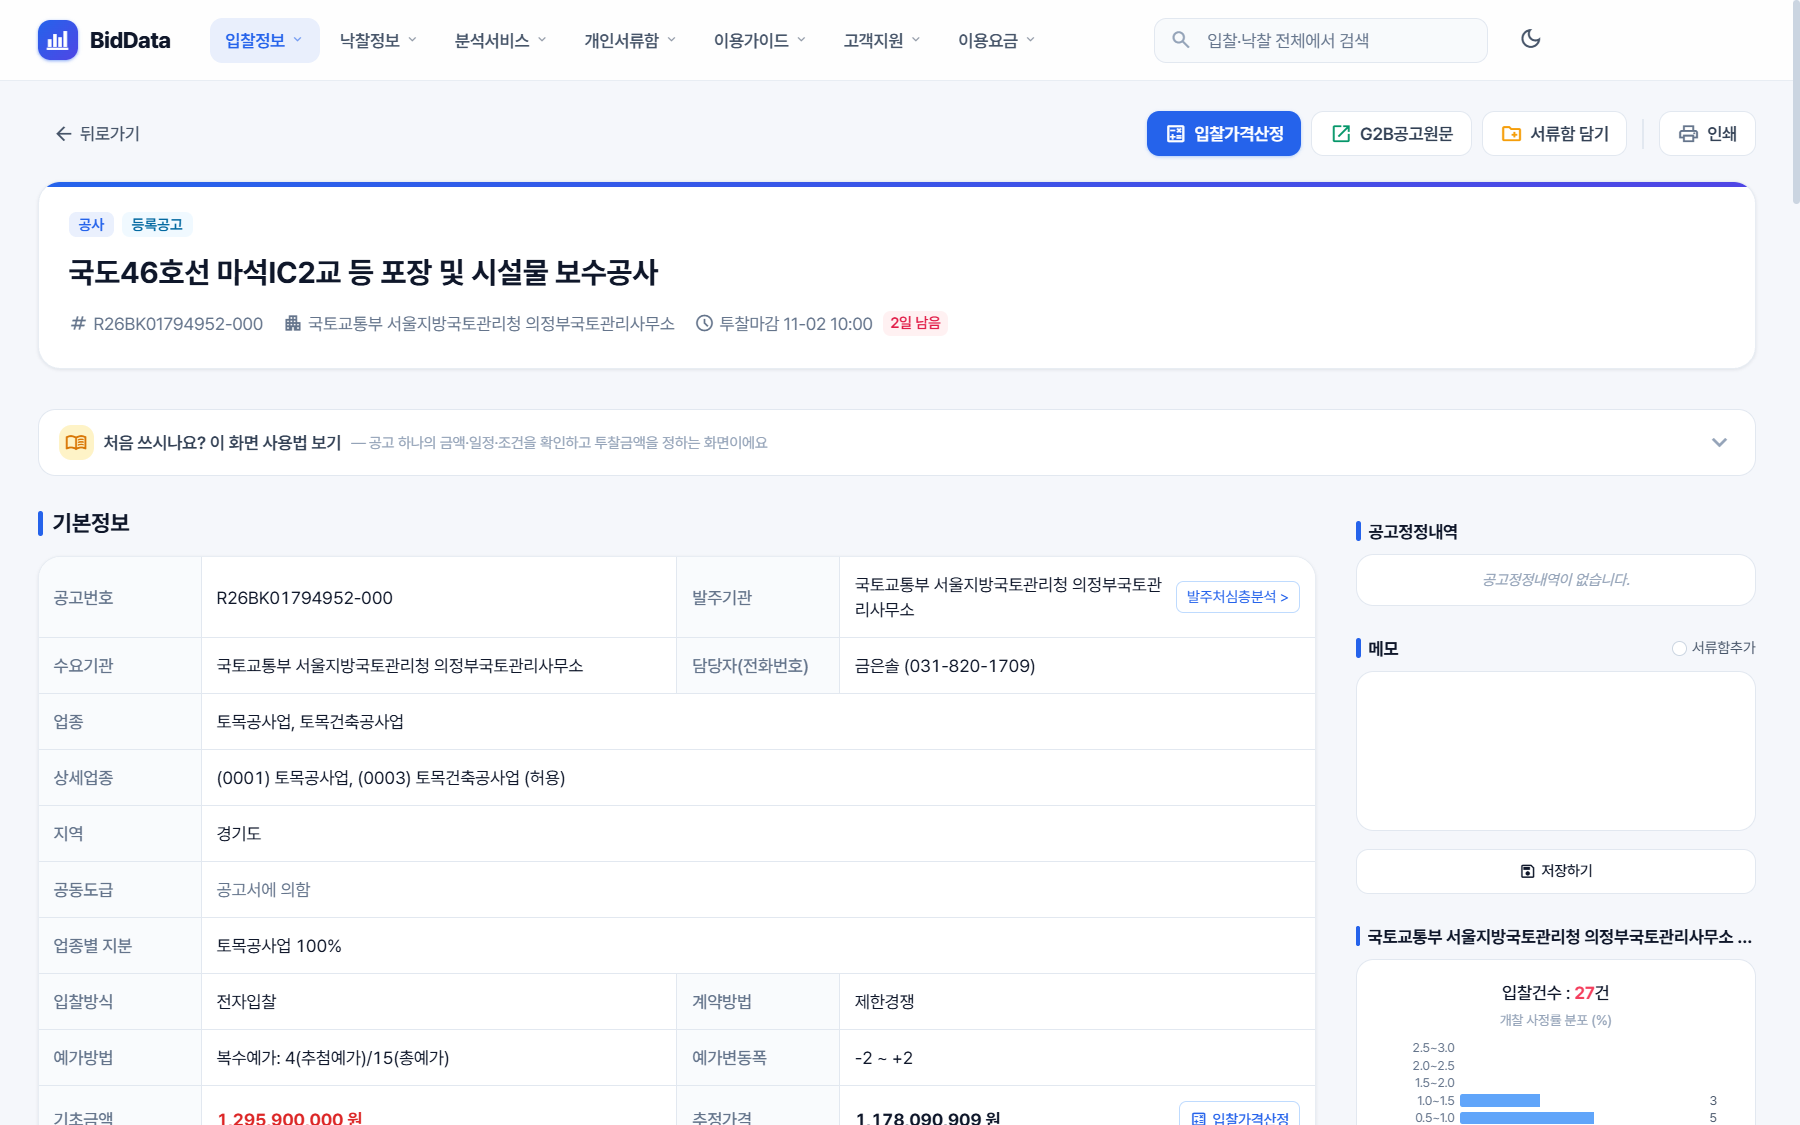The width and height of the screenshot is (1800, 1125).
Task: Click the hash icon before R26BK01794952-000
Action: point(78,323)
